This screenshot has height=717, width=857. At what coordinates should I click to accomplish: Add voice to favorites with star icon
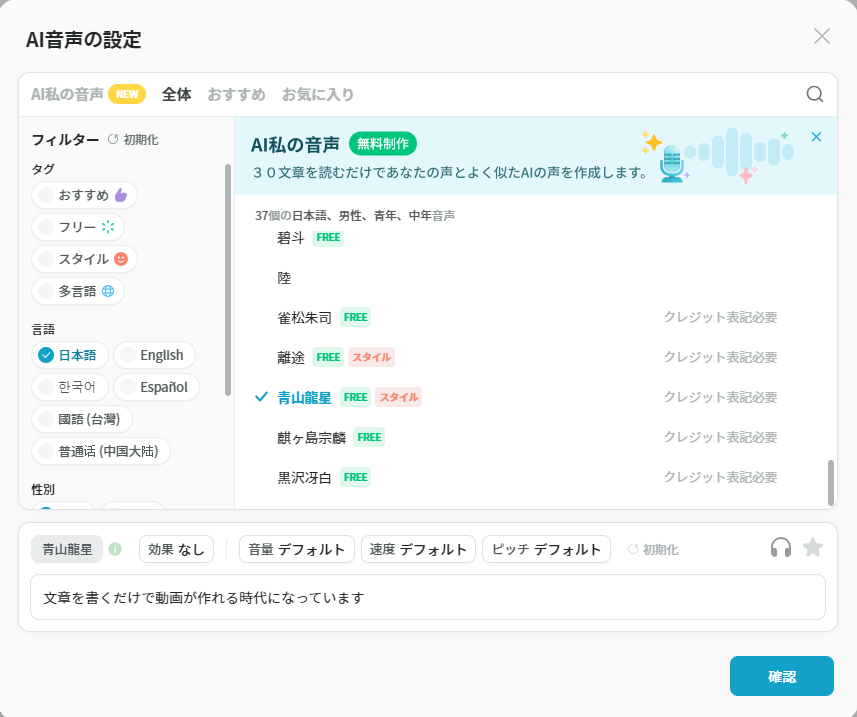(x=813, y=548)
